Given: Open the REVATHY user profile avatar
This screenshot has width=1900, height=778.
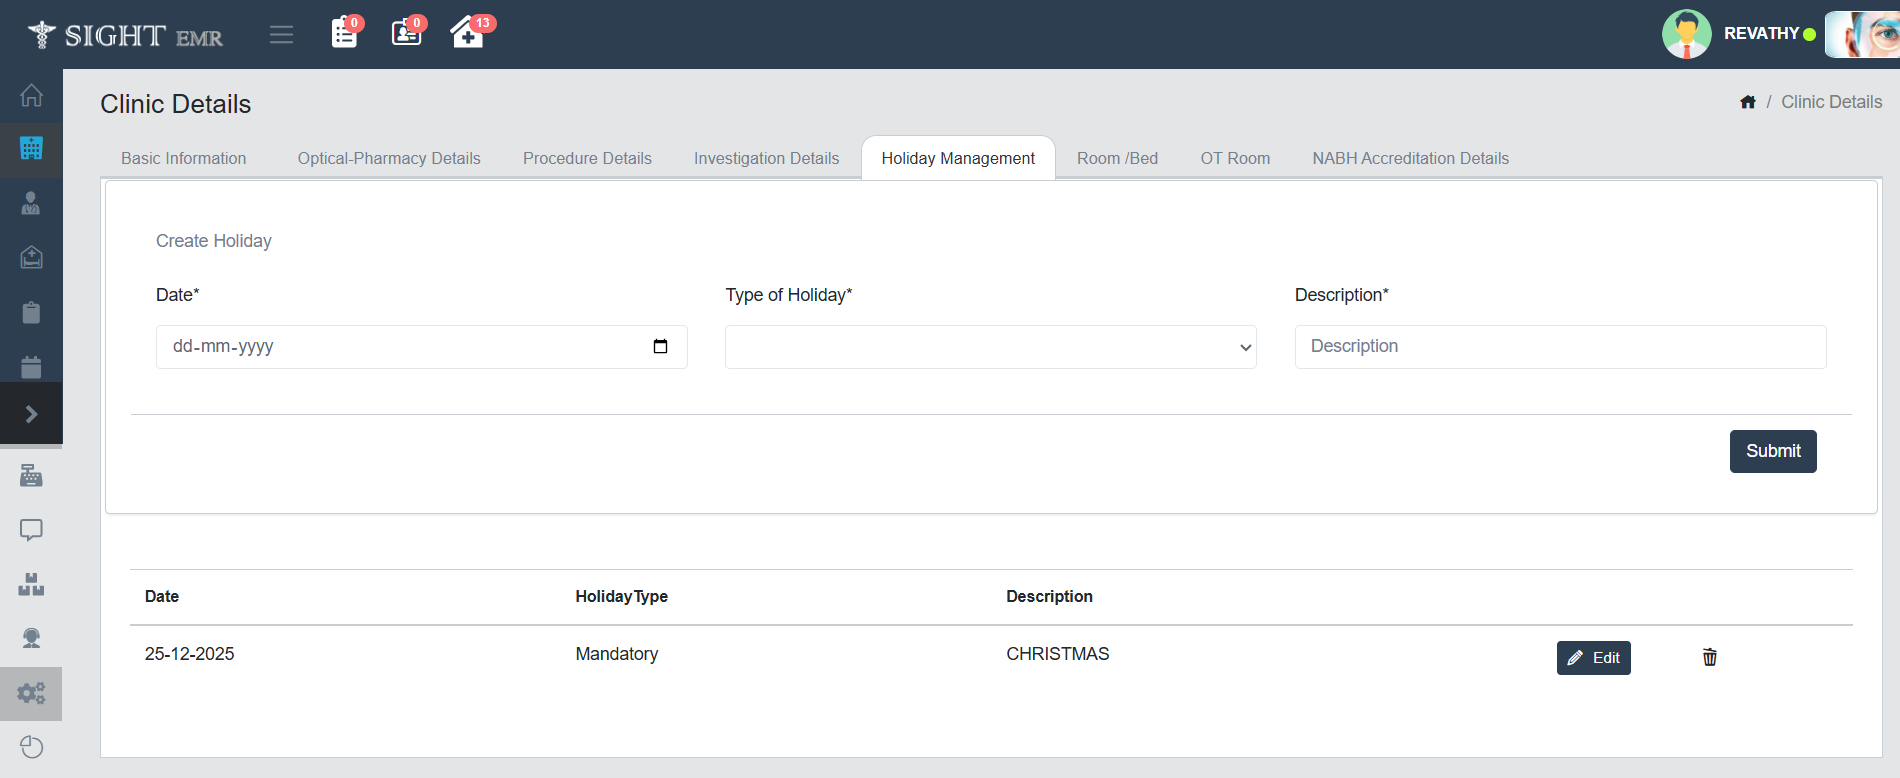Looking at the screenshot, I should 1686,34.
